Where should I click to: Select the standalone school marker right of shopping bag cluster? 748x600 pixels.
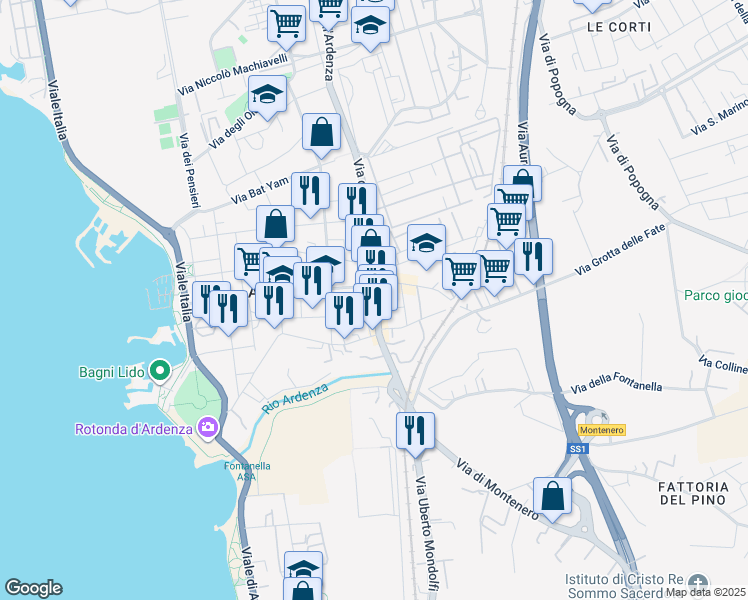[426, 244]
